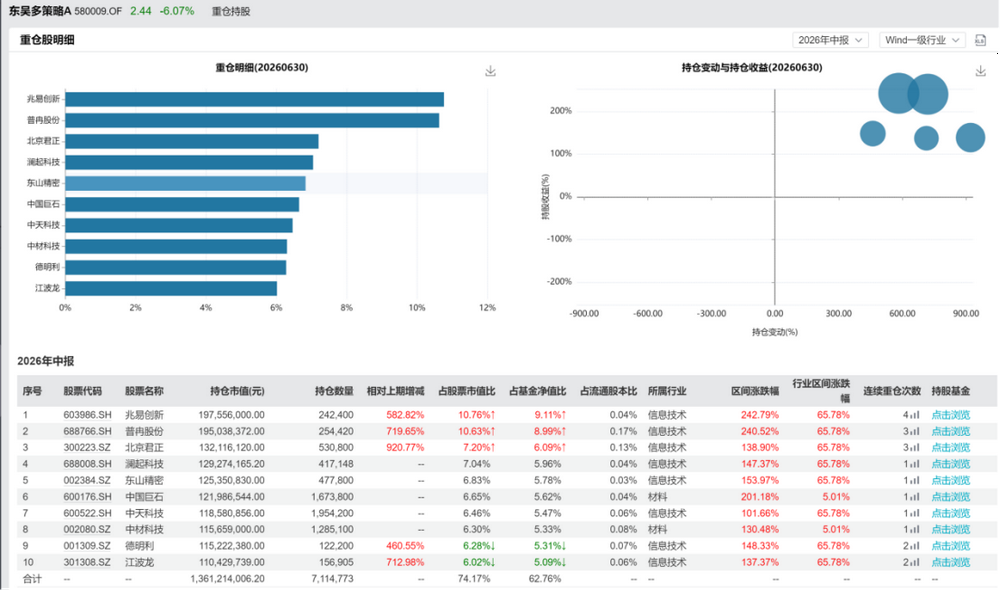The height and width of the screenshot is (591, 1000).
Task: Select the 兆易创新 bar in chart
Action: [x=254, y=99]
